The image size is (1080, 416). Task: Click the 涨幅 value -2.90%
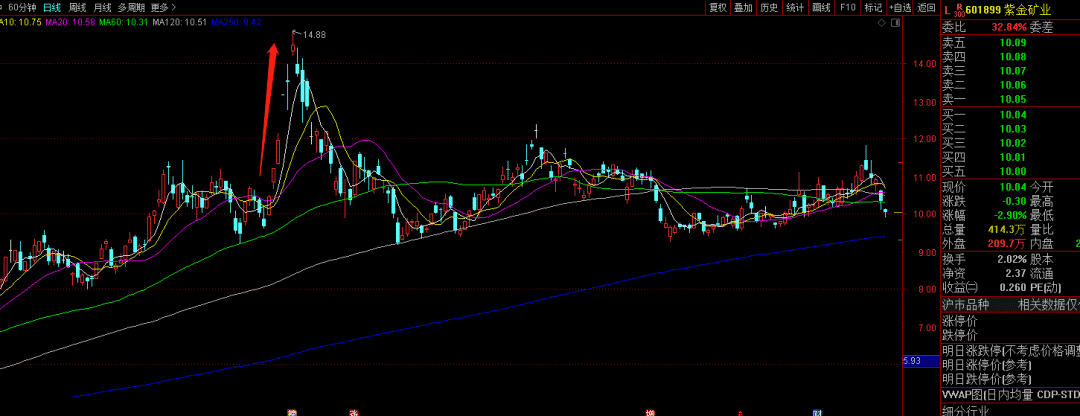click(x=1009, y=215)
